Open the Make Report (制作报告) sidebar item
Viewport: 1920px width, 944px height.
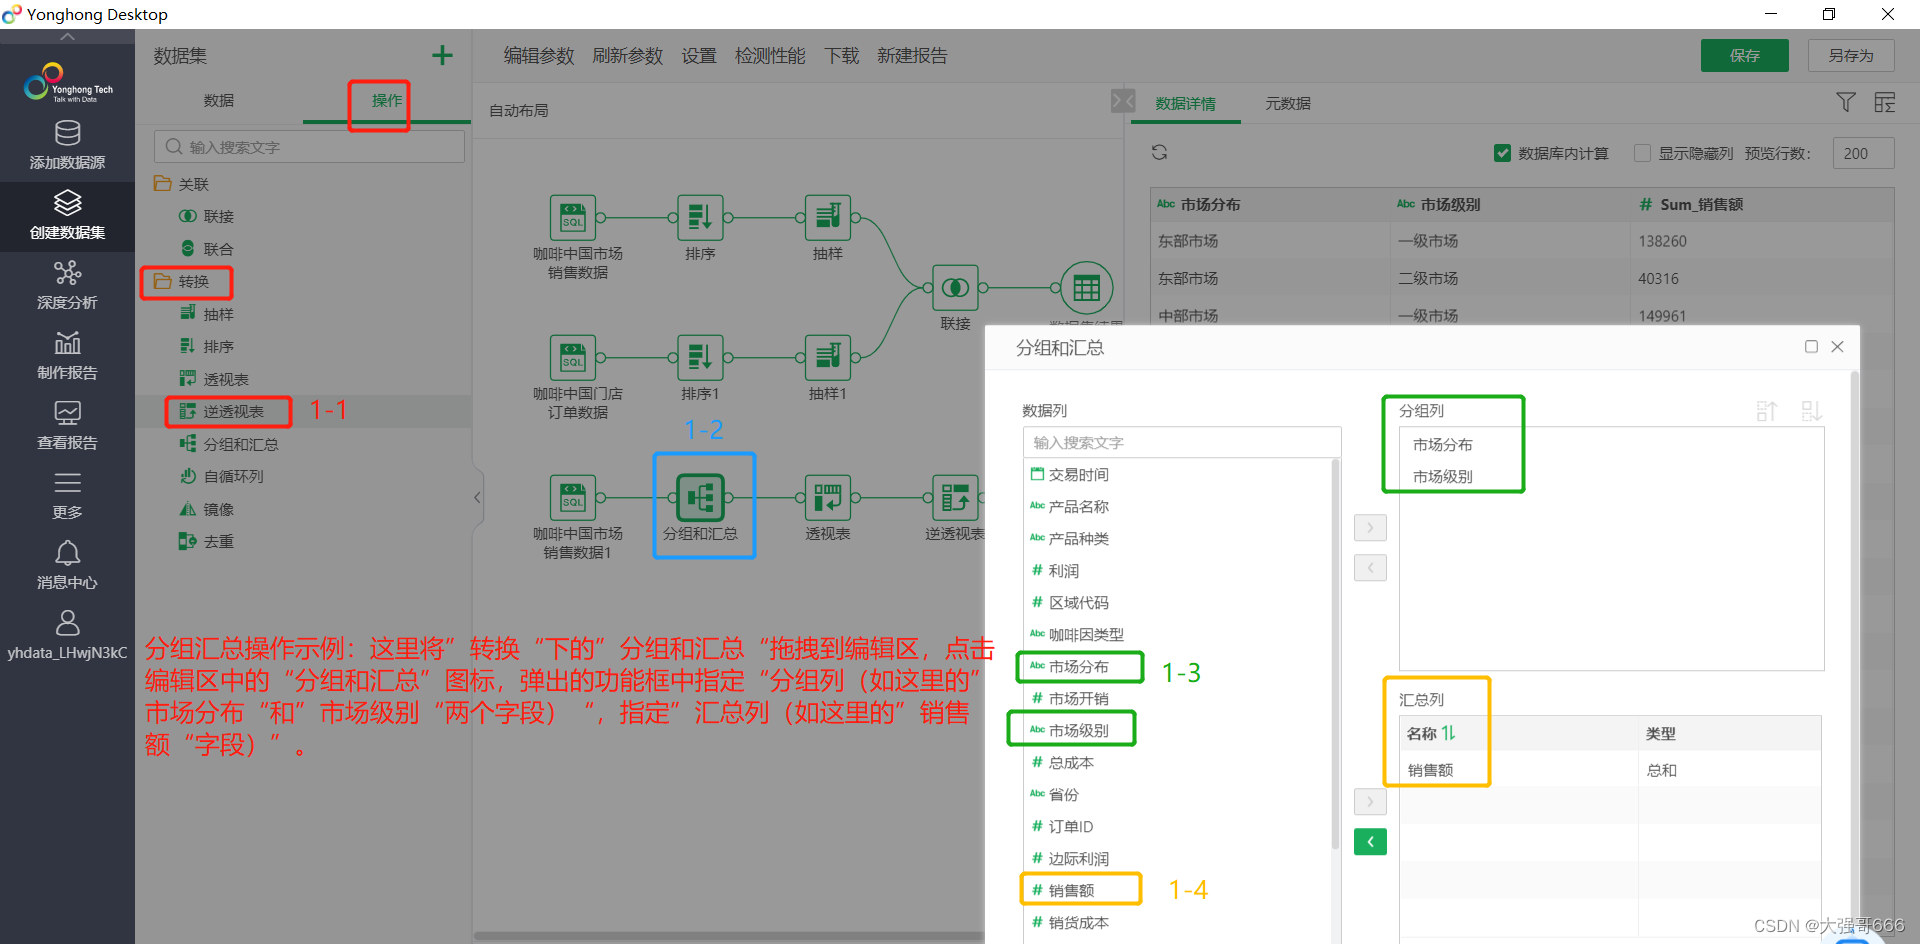(67, 356)
